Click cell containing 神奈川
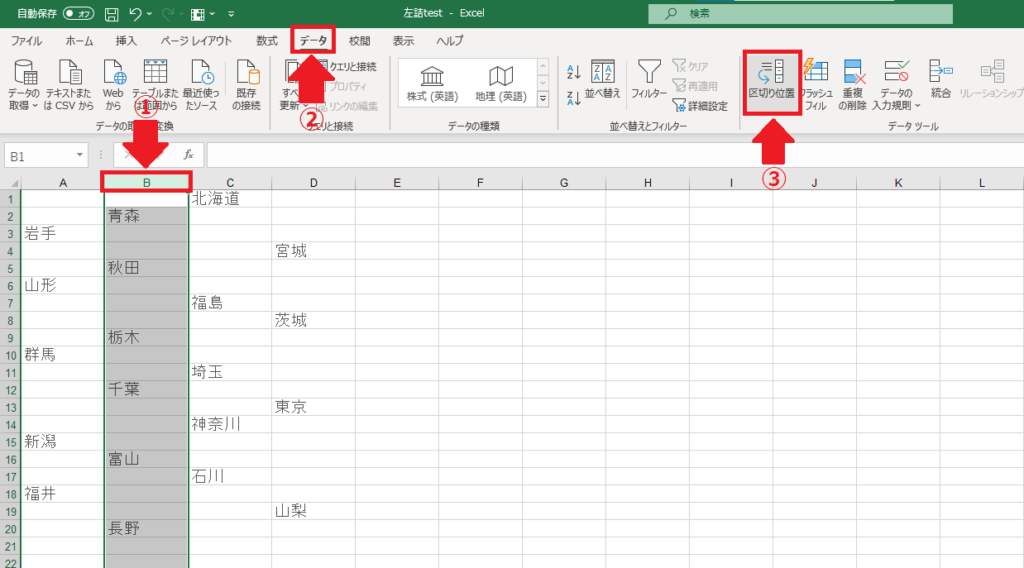The width and height of the screenshot is (1024, 568). point(230,424)
